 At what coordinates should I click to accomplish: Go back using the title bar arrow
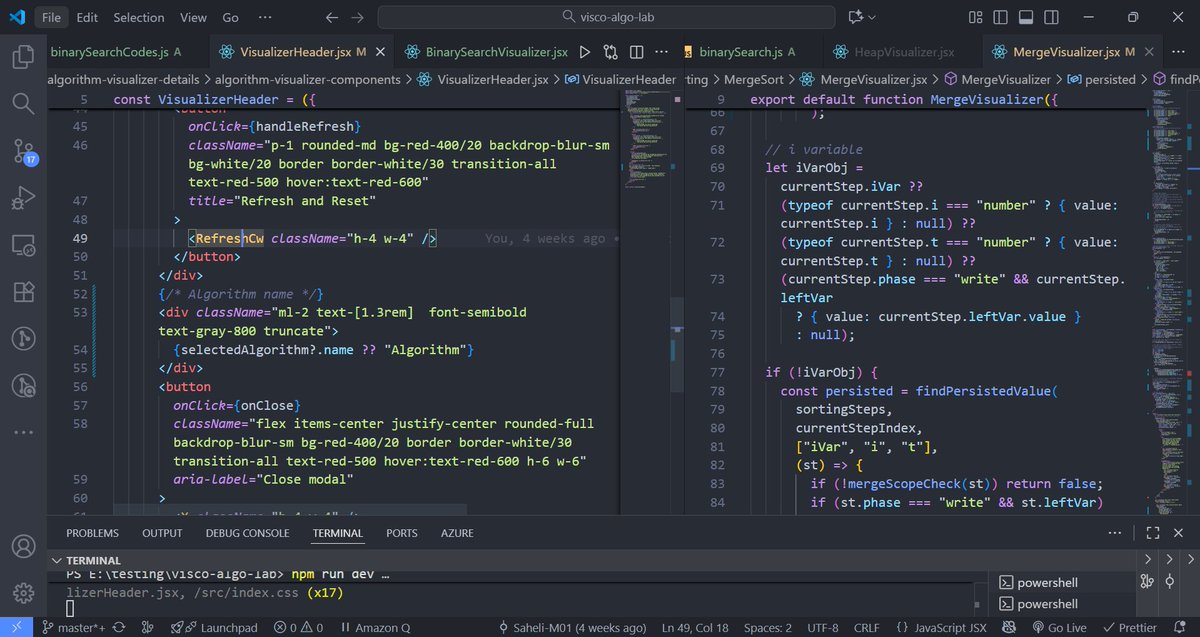[x=332, y=17]
